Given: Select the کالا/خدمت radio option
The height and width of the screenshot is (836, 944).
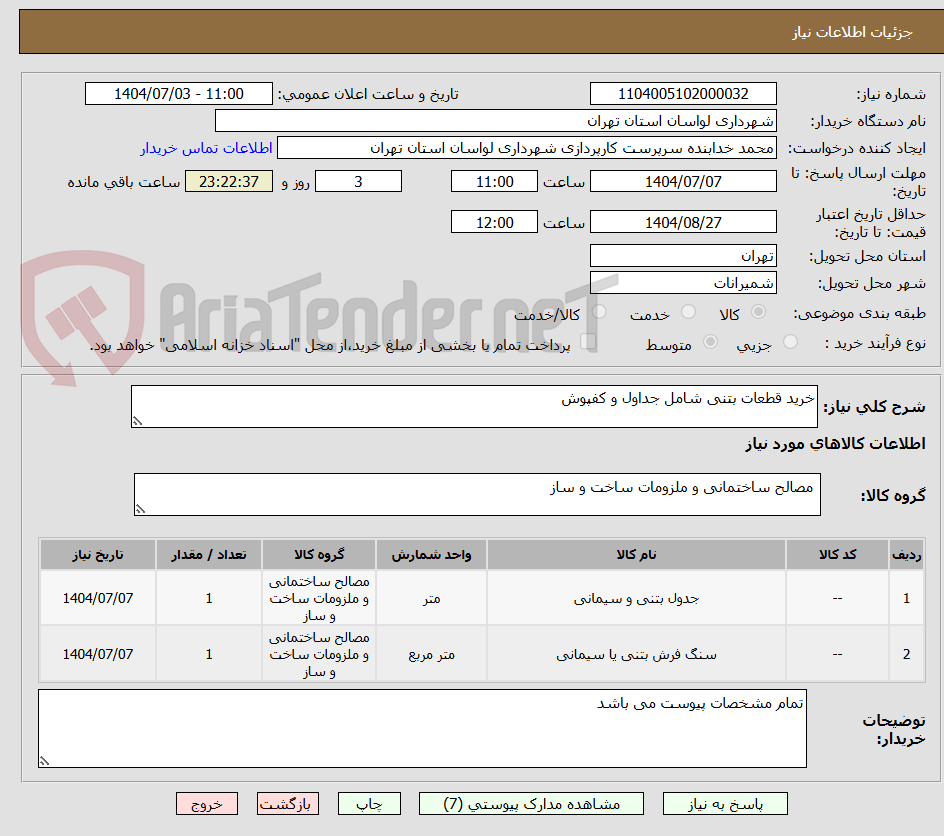Looking at the screenshot, I should [600, 311].
